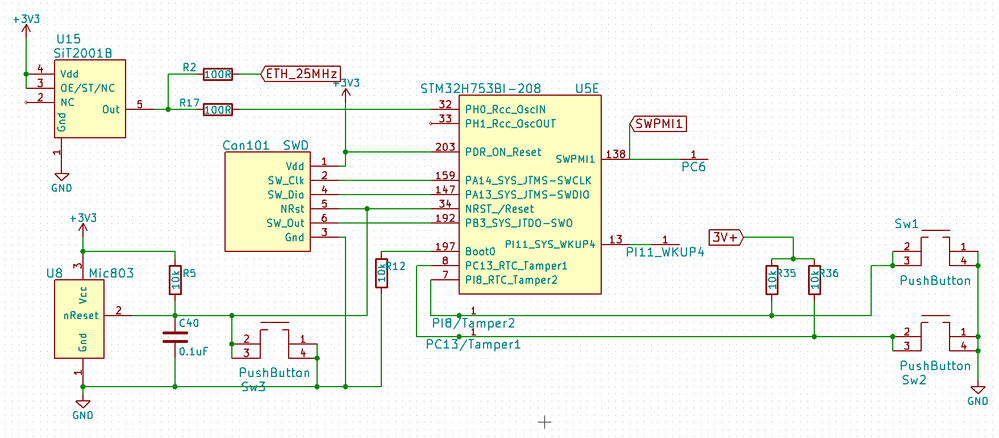The height and width of the screenshot is (438, 999).
Task: Click the 0.1uF value of C40
Action: coord(193,351)
